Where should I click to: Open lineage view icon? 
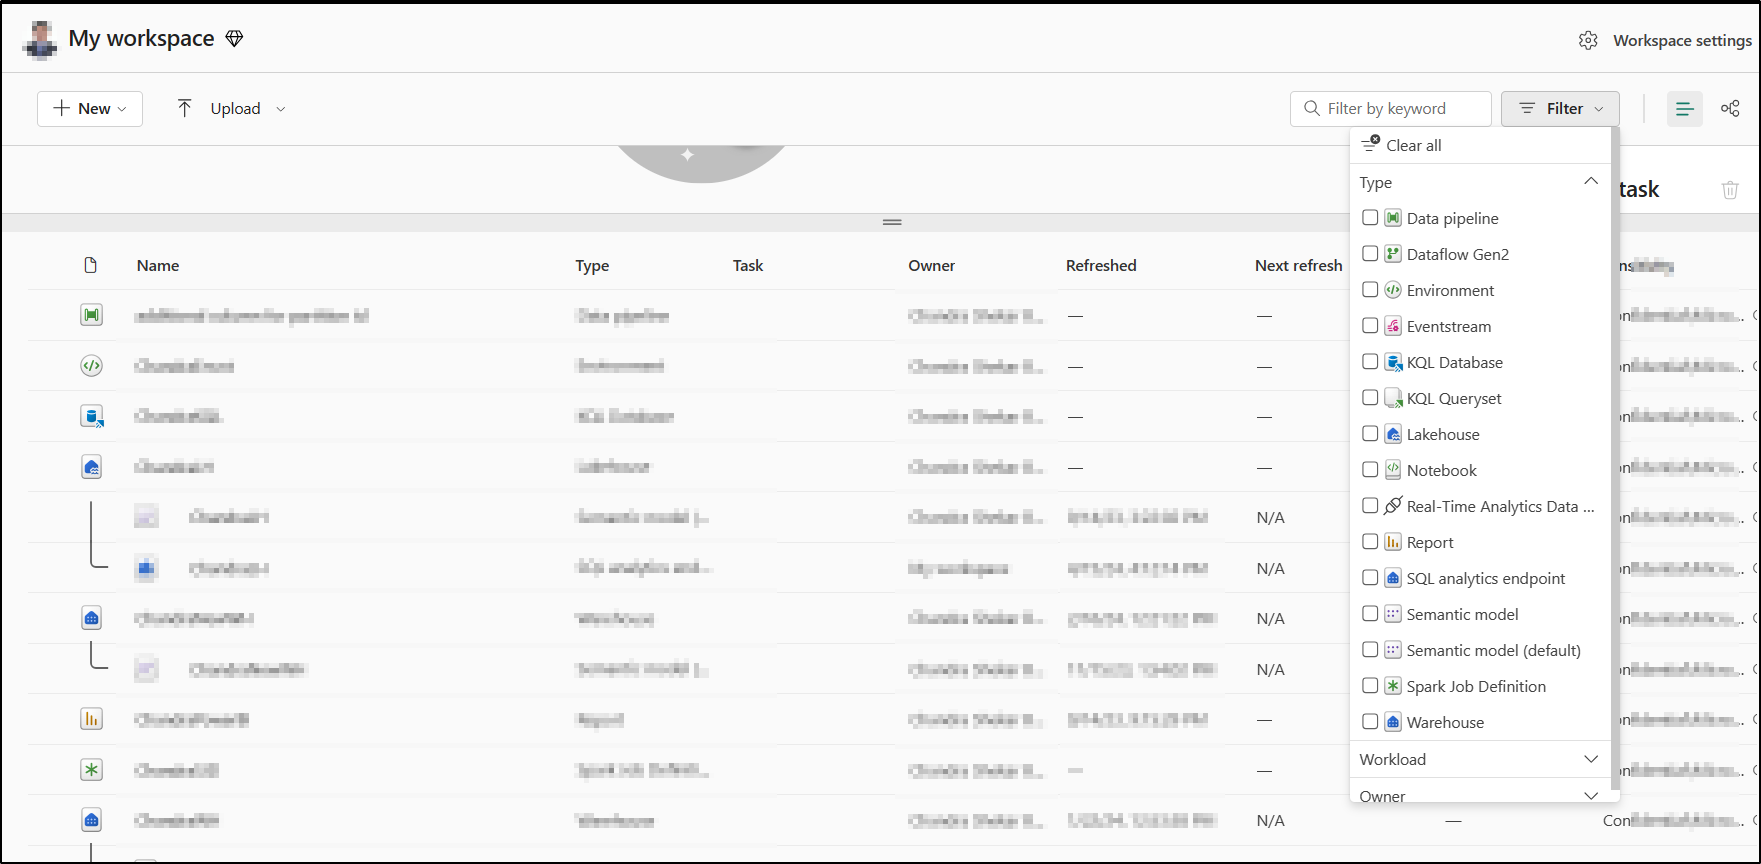(1730, 108)
